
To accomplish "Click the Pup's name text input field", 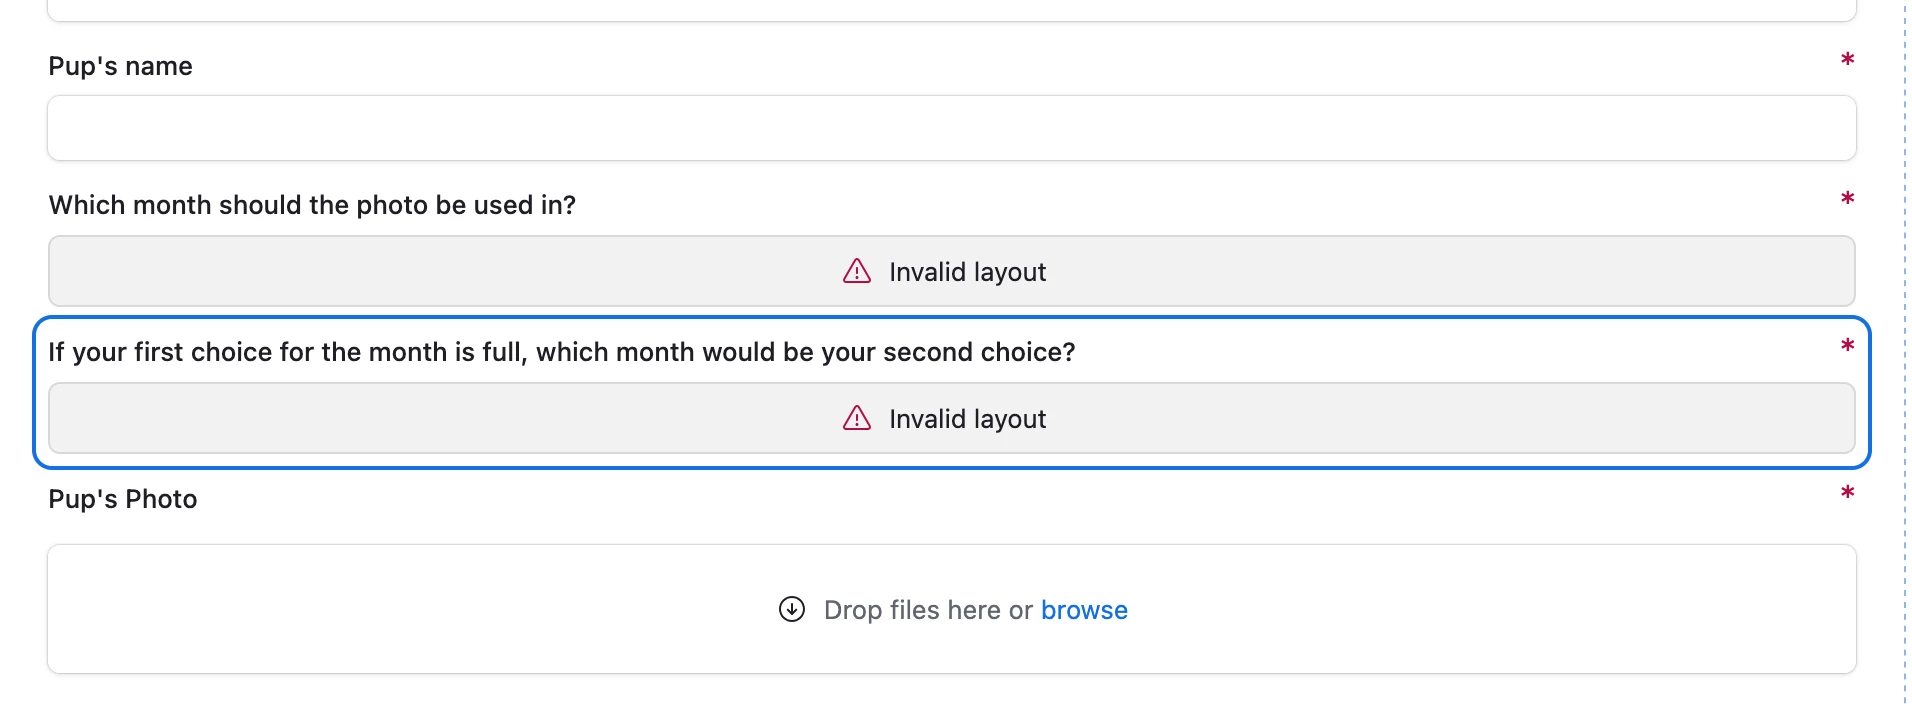I will [951, 128].
